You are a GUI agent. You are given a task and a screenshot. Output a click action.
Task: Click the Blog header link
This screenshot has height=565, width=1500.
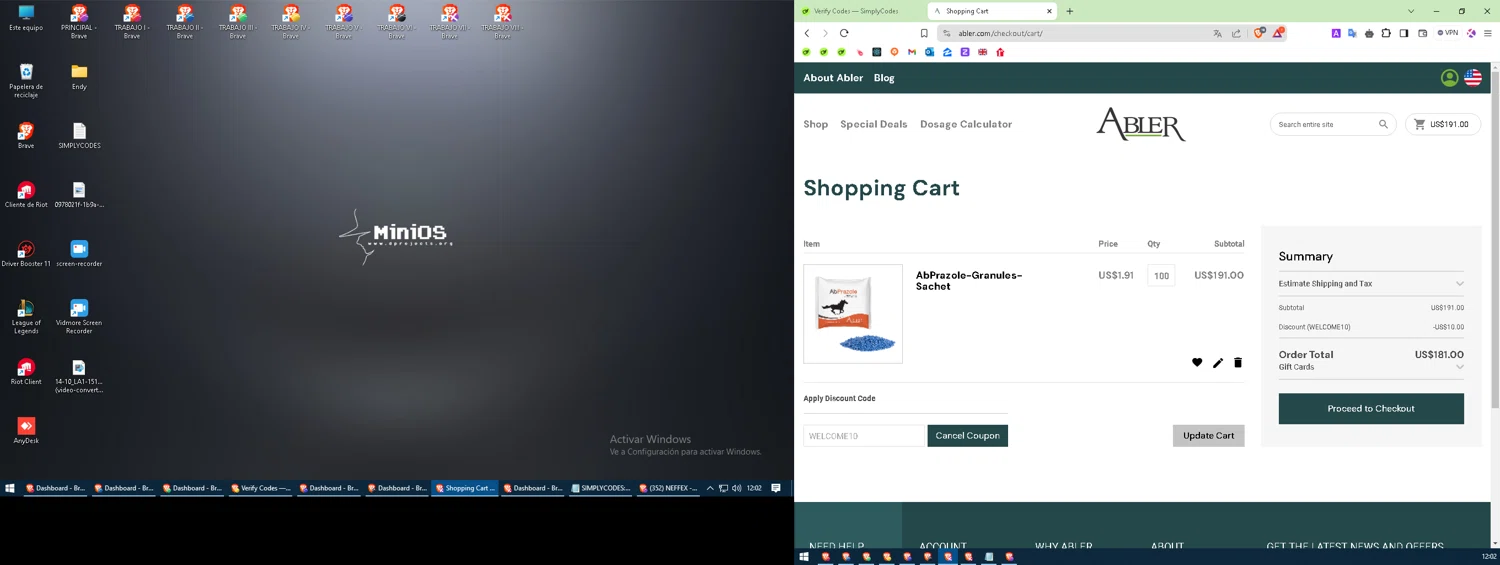pyautogui.click(x=884, y=78)
